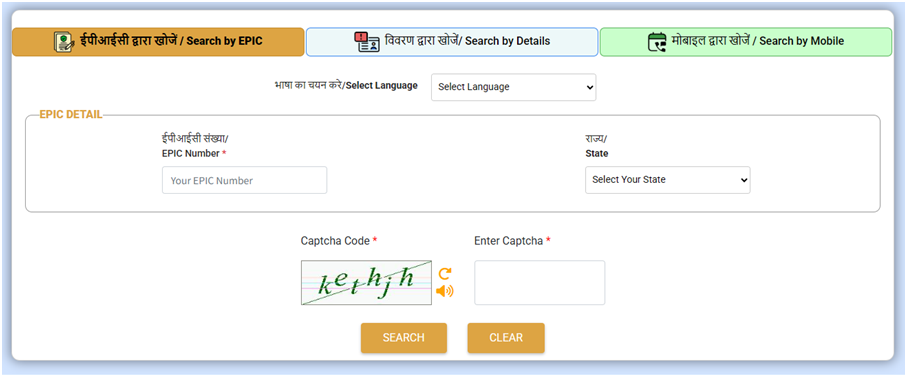Click the captcha image kethjh
The height and width of the screenshot is (377, 907).
coord(366,283)
